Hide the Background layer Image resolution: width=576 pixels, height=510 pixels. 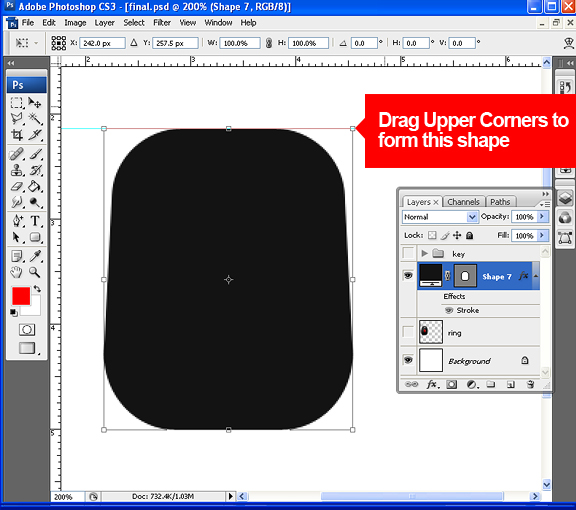tap(408, 360)
